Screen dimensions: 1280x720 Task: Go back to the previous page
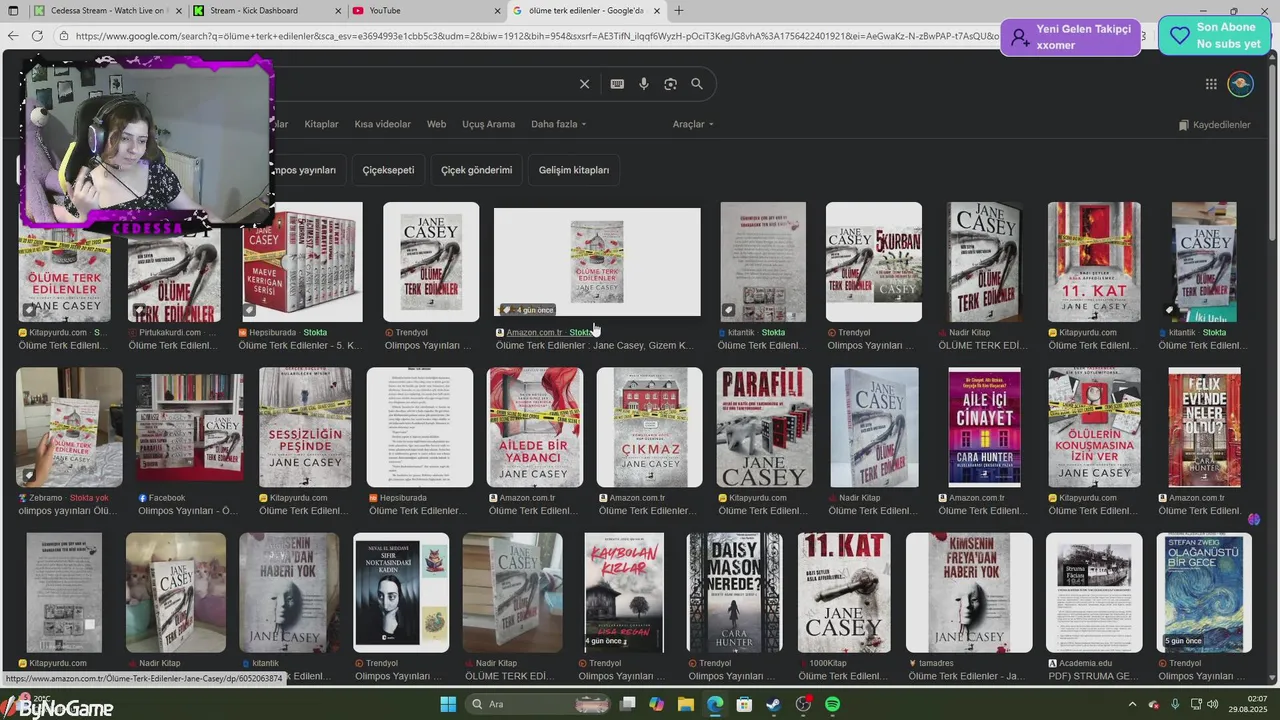click(x=13, y=36)
